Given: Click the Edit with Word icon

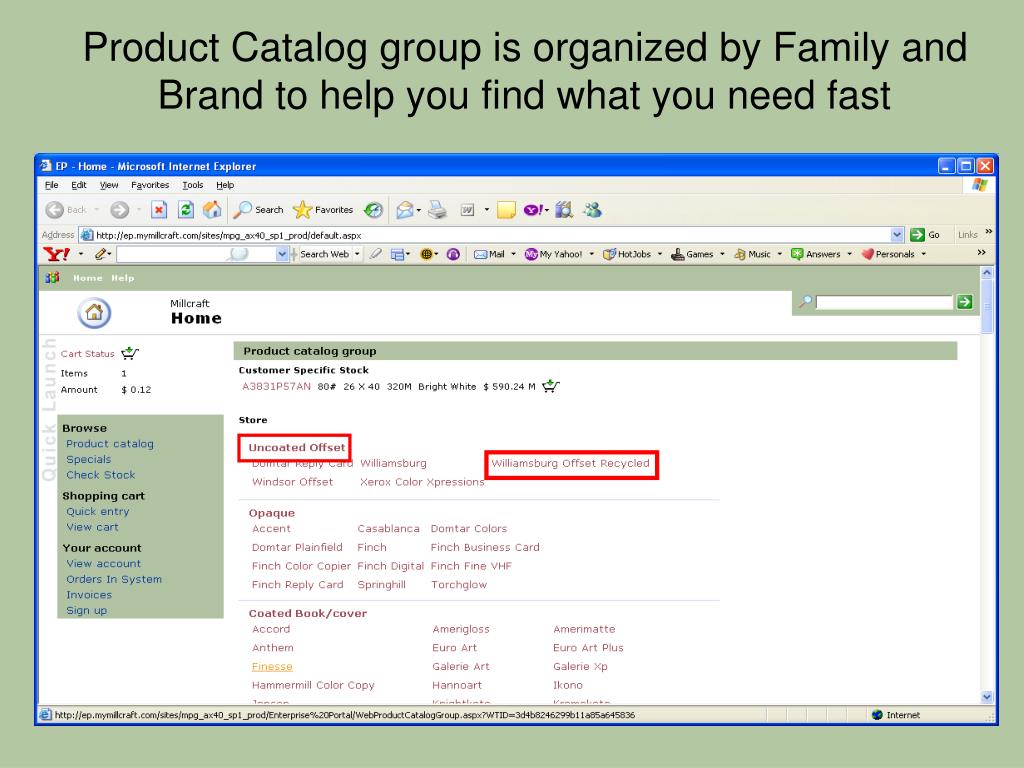Looking at the screenshot, I should click(467, 210).
